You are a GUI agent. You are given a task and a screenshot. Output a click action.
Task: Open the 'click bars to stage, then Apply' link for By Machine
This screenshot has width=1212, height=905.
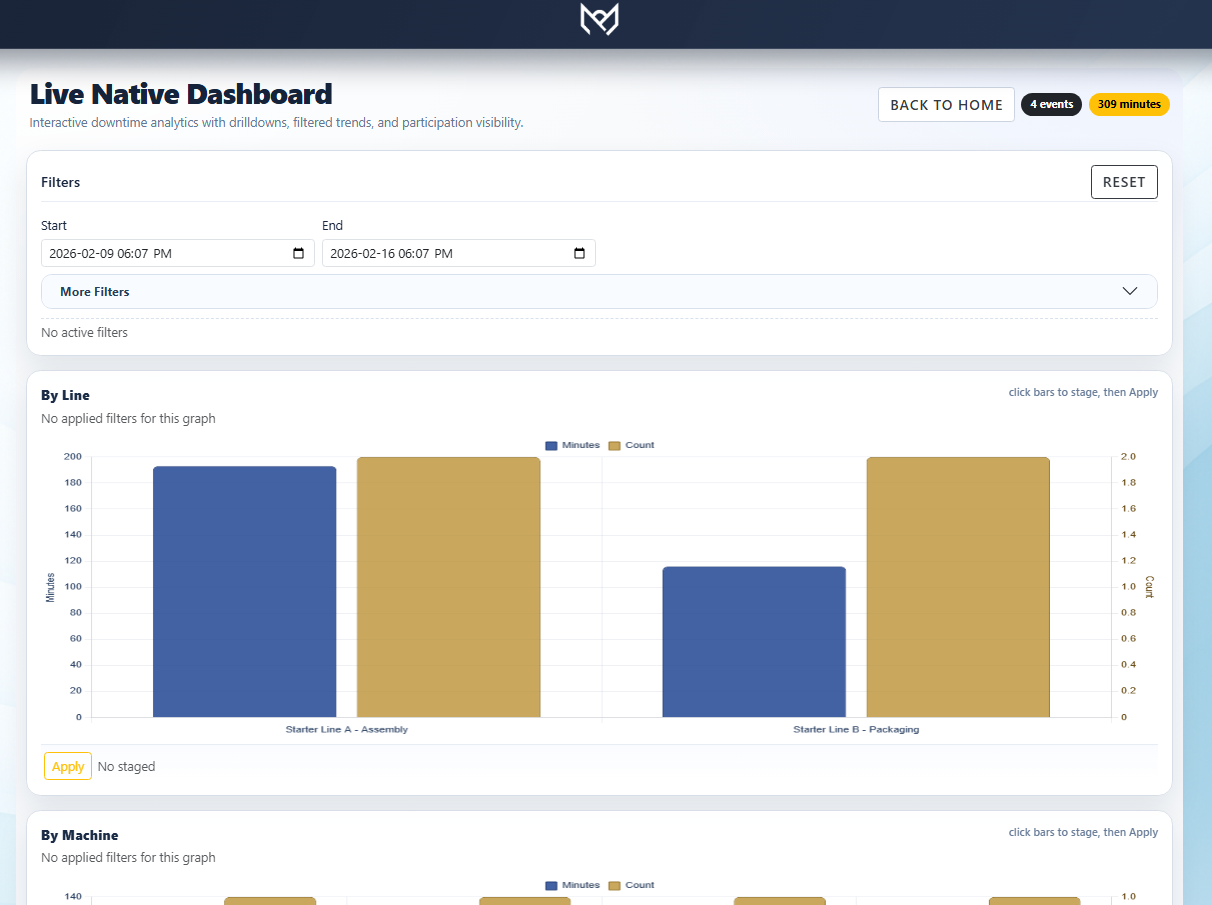[1082, 832]
